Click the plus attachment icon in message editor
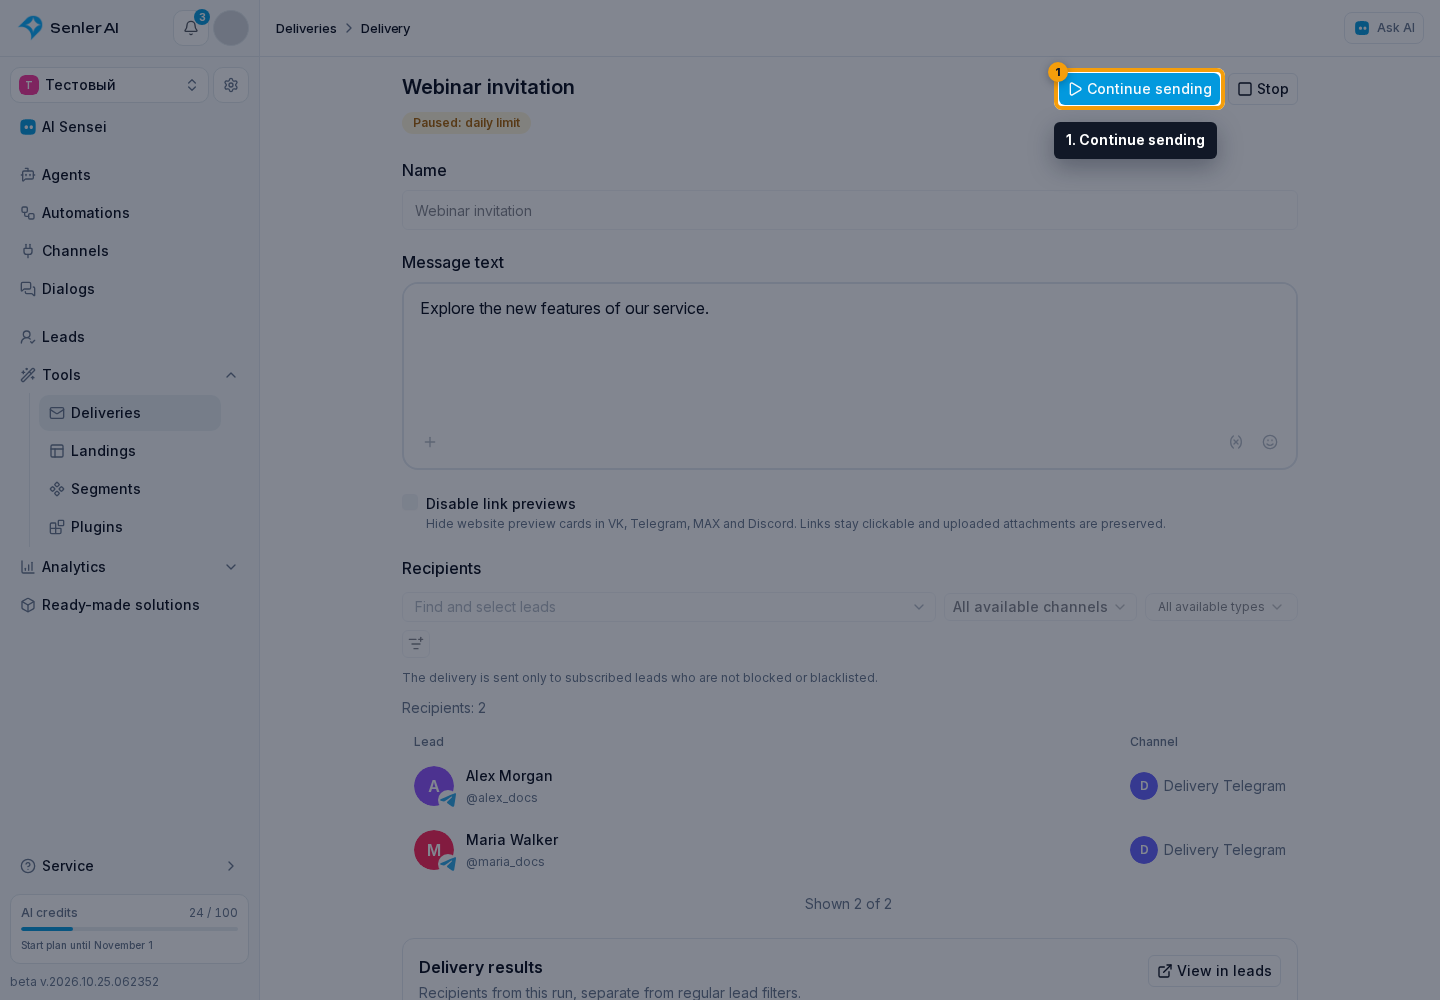This screenshot has width=1440, height=1000. [430, 442]
